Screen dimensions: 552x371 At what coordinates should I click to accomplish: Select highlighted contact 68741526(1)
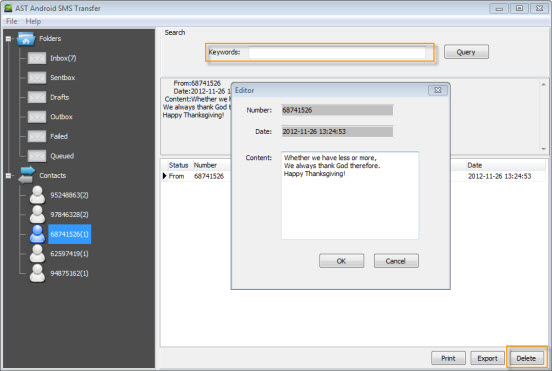pos(70,234)
